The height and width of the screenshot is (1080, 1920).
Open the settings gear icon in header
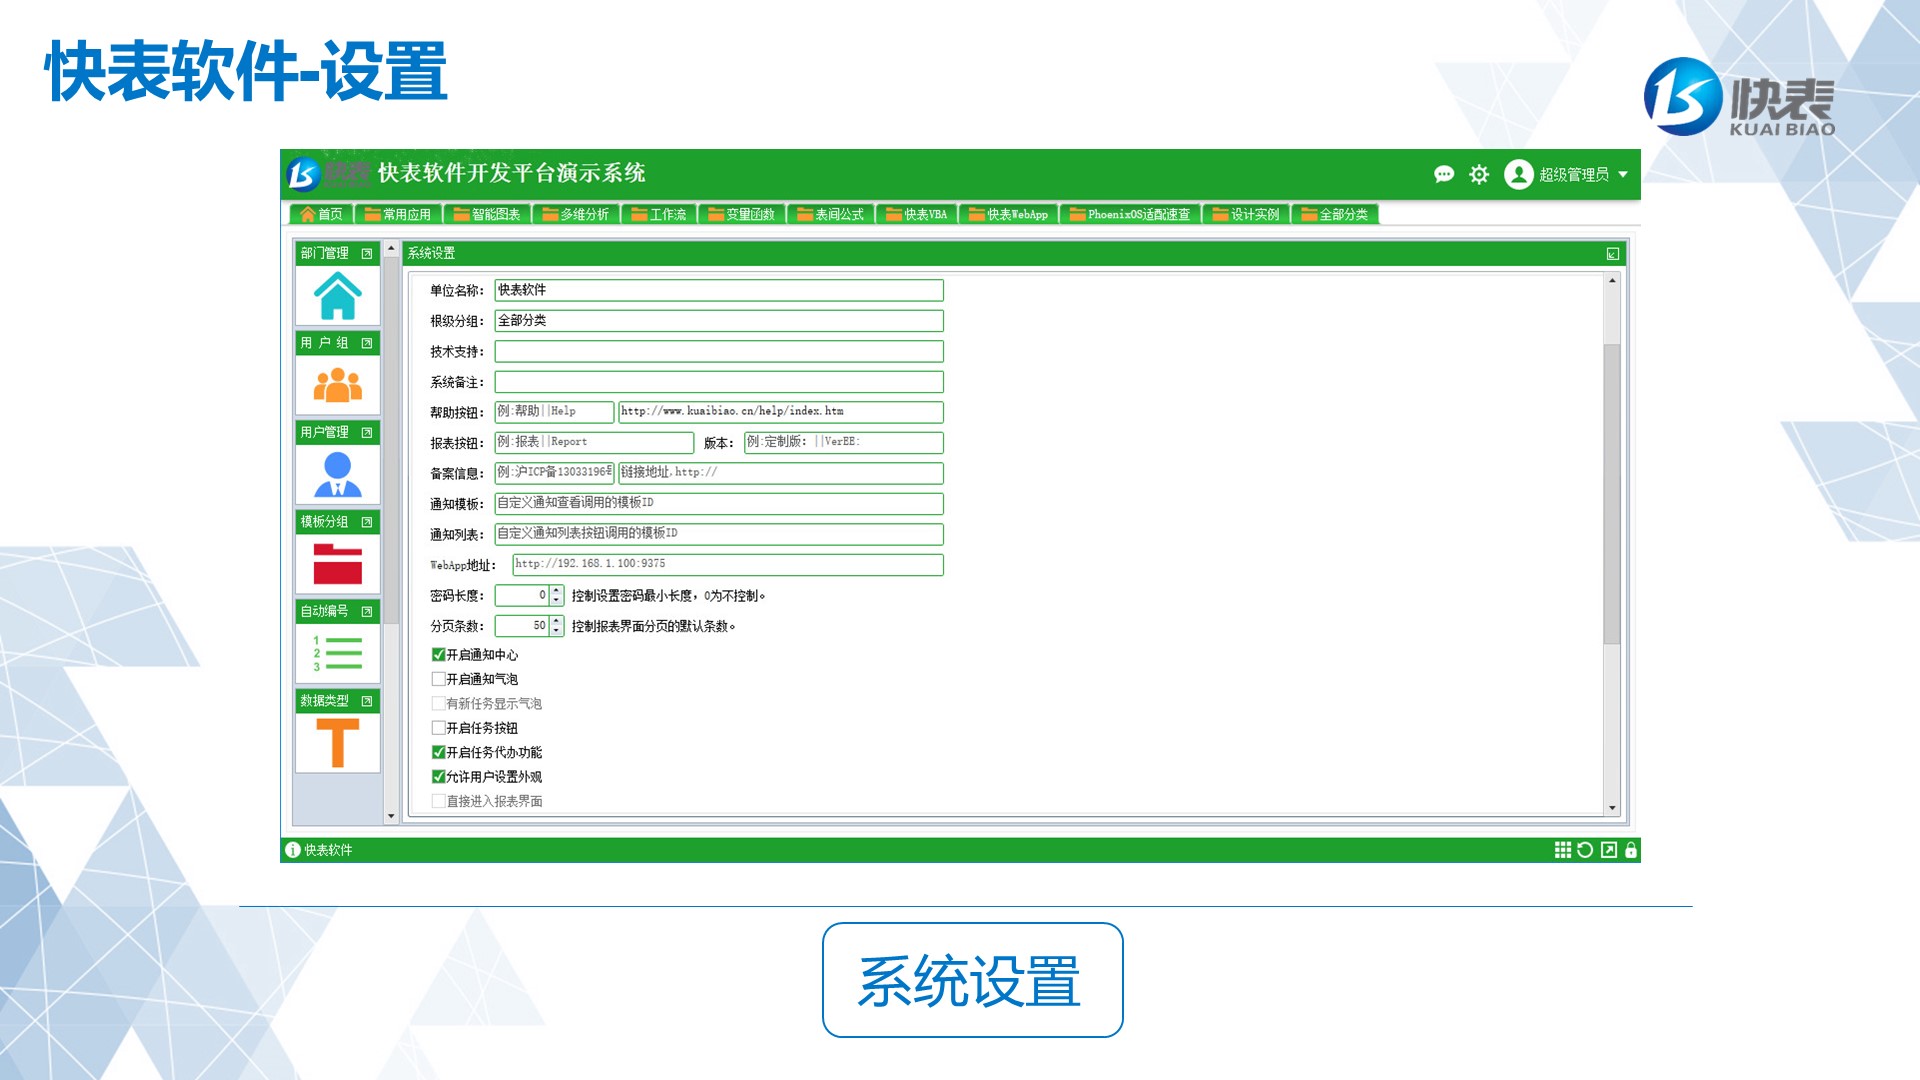[x=1479, y=174]
